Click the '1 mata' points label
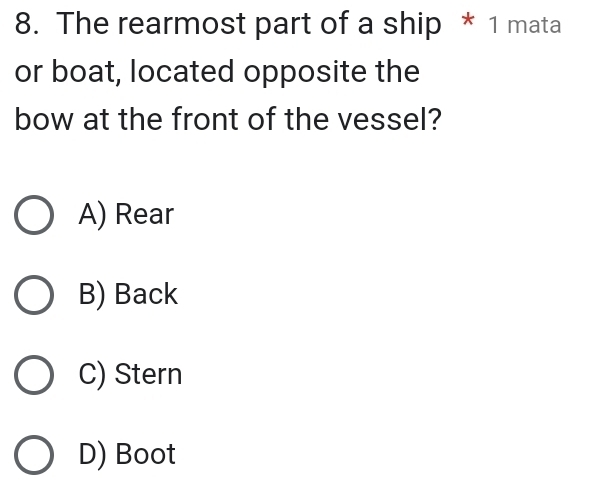 click(x=525, y=25)
